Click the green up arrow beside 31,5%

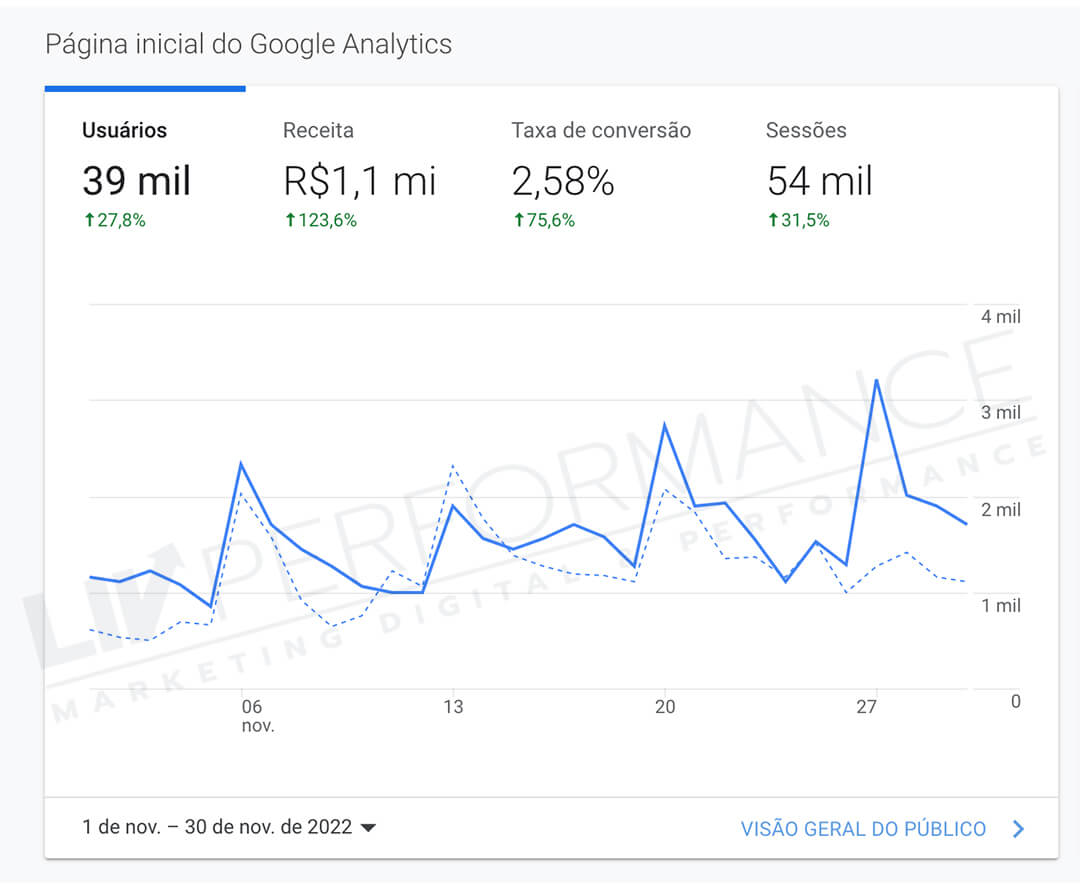pyautogui.click(x=773, y=221)
